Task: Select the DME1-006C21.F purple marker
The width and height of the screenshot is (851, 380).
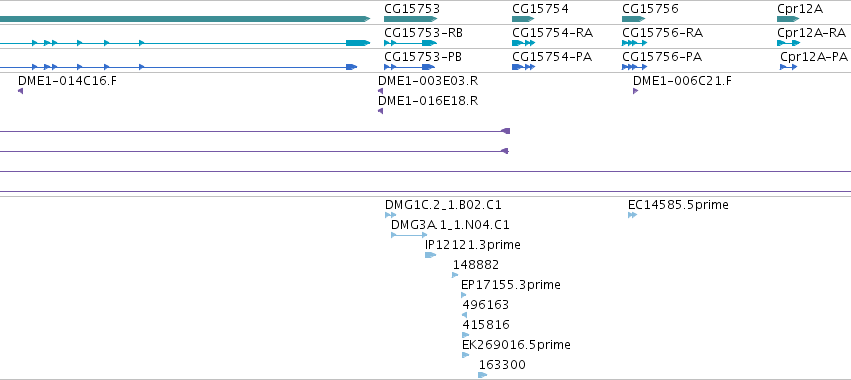Action: coord(636,91)
